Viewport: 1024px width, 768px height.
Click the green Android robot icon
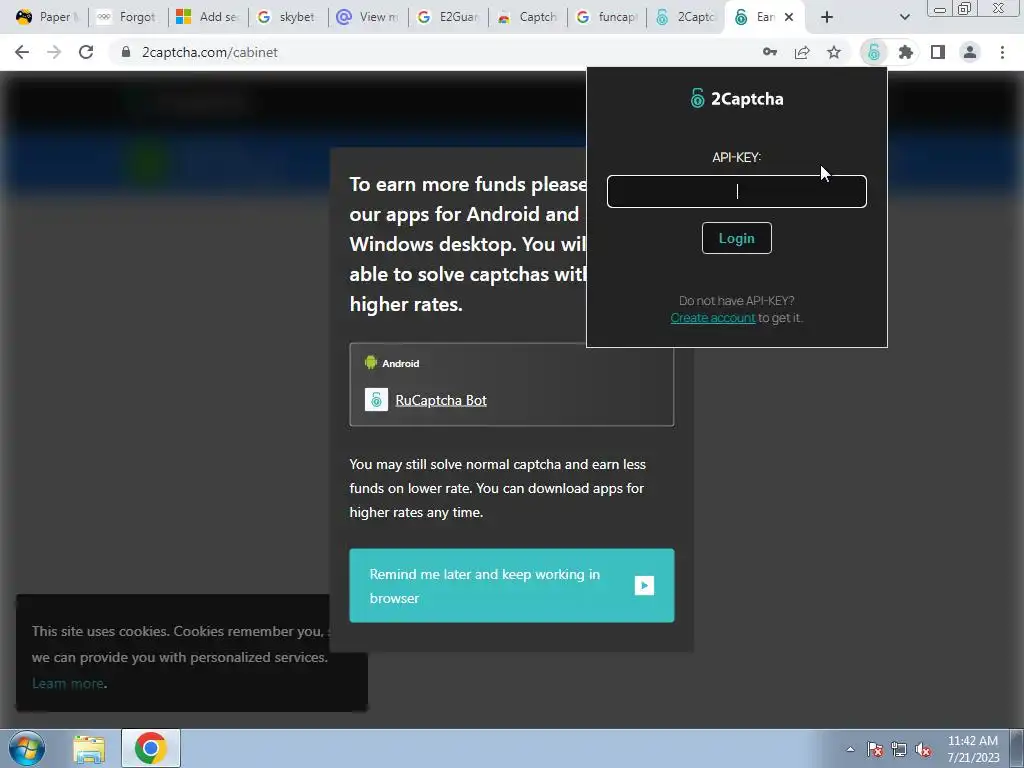(x=371, y=362)
